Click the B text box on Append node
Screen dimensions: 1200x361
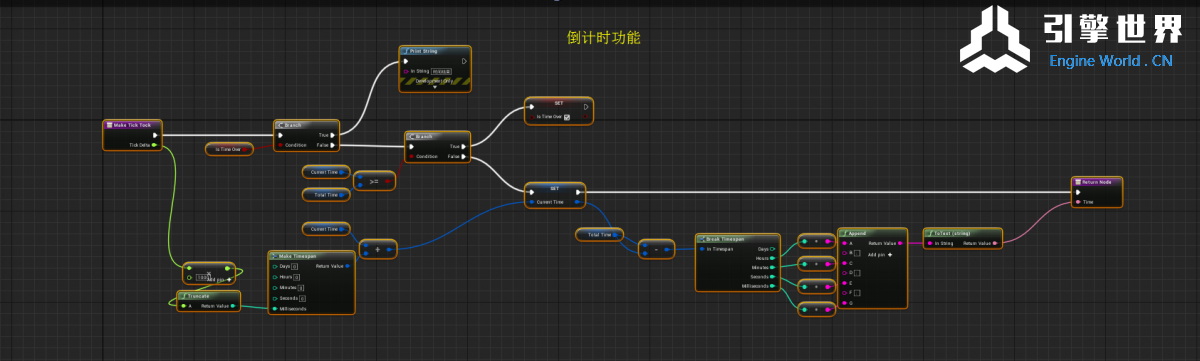[x=856, y=254]
